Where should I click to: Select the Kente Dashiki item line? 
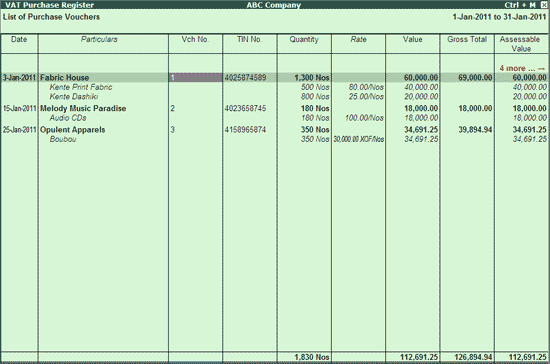74,96
